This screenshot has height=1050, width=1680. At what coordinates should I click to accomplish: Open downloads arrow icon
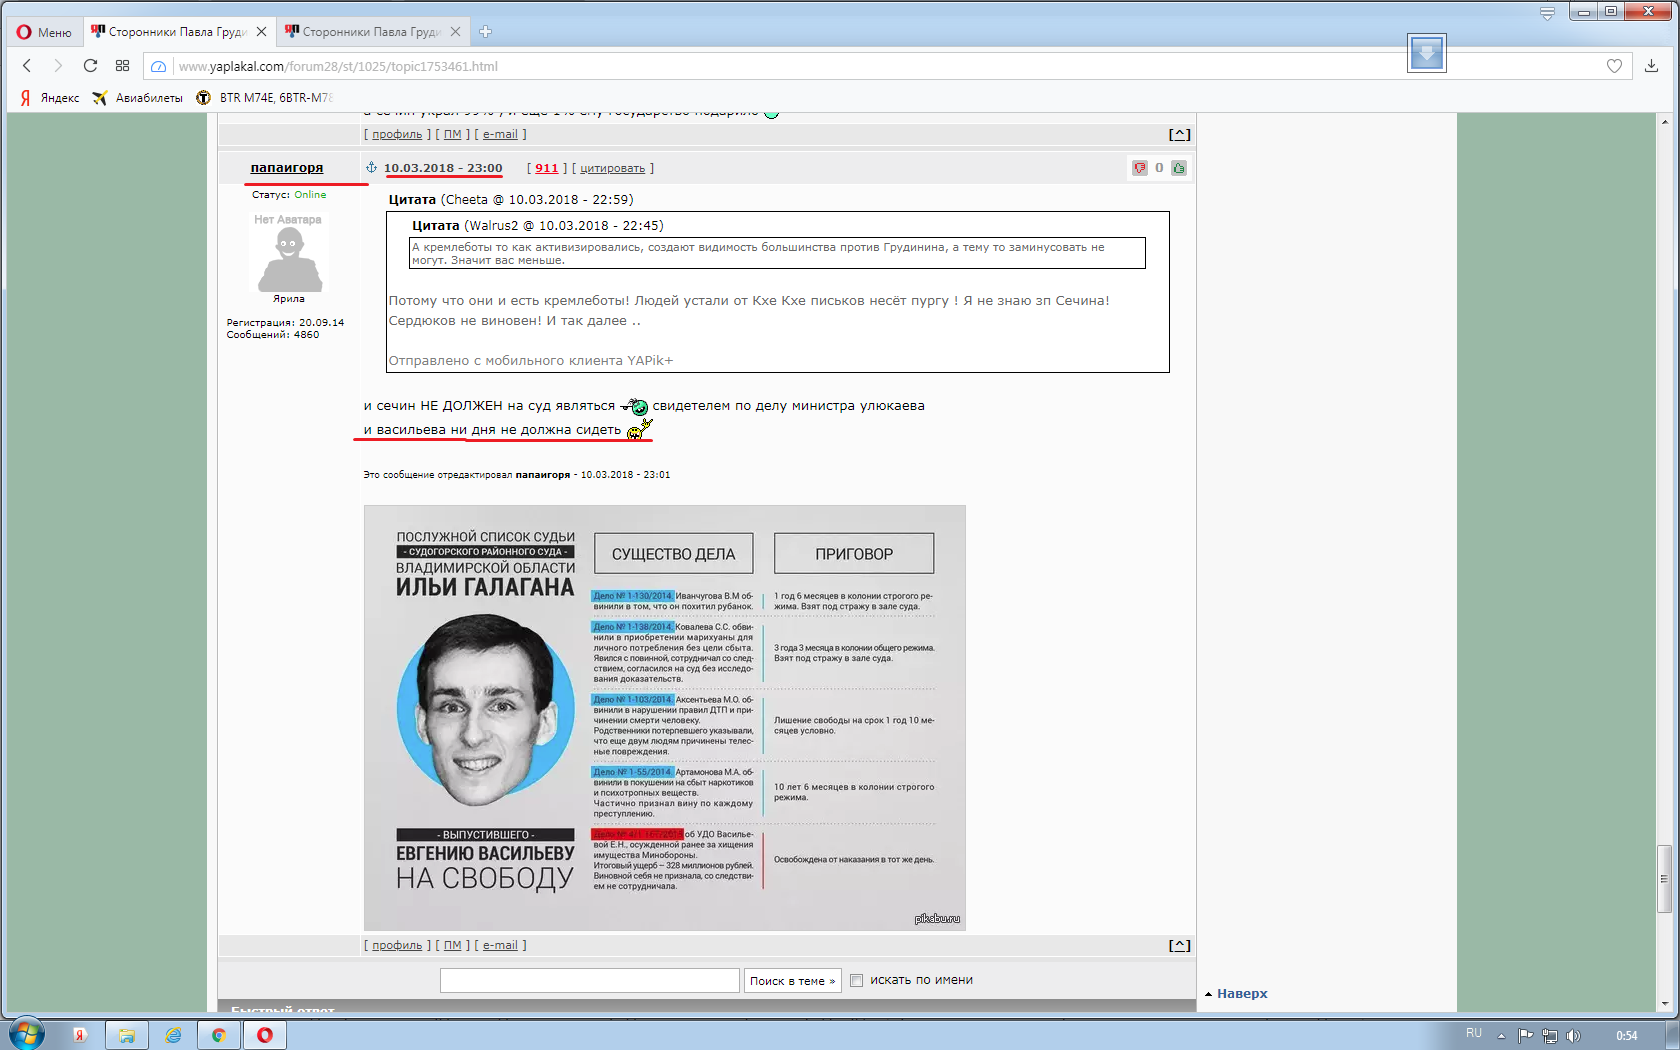tap(1651, 66)
